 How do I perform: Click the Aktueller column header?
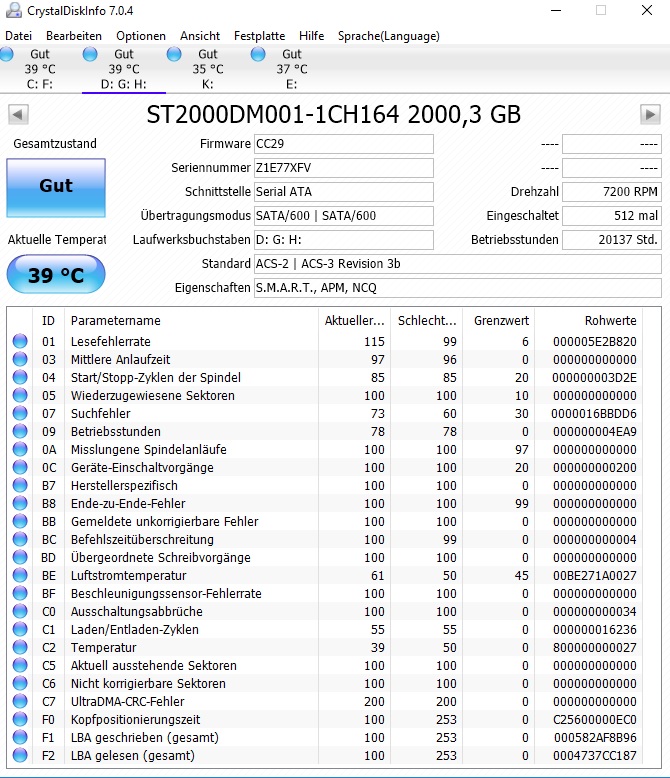pos(354,321)
